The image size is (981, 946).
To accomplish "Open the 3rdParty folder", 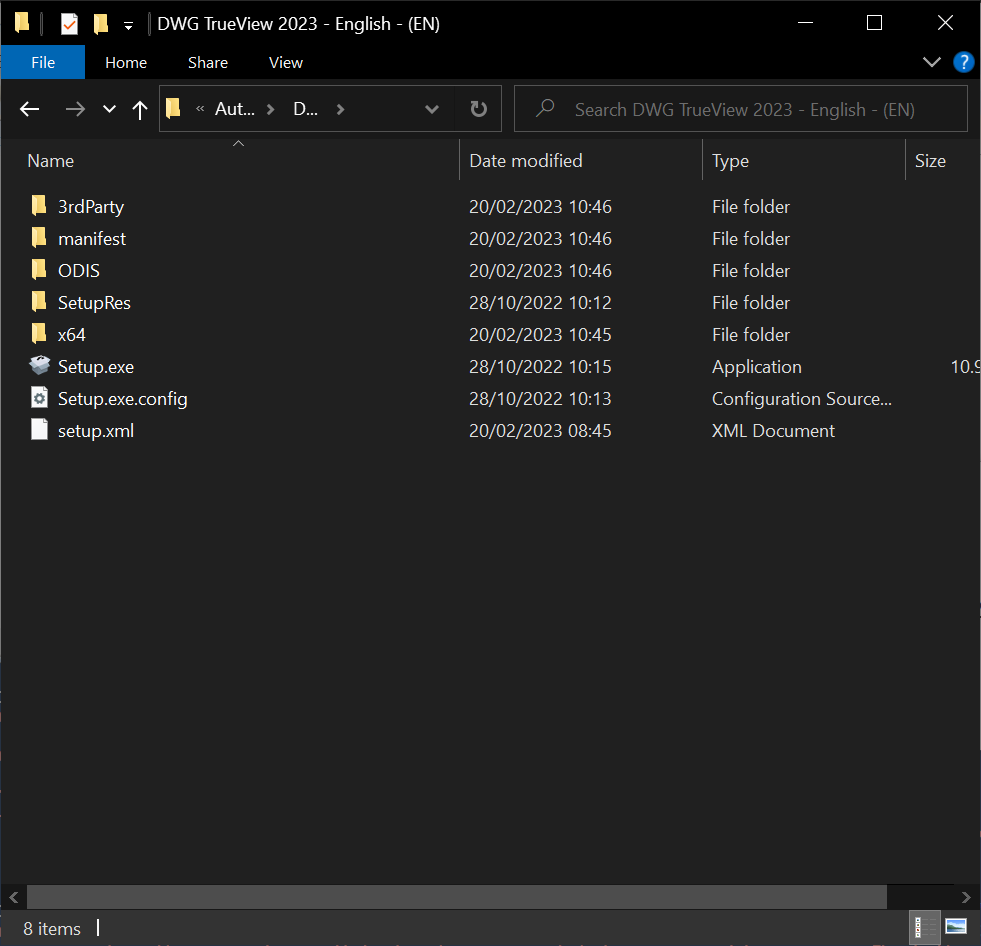I will pos(91,206).
